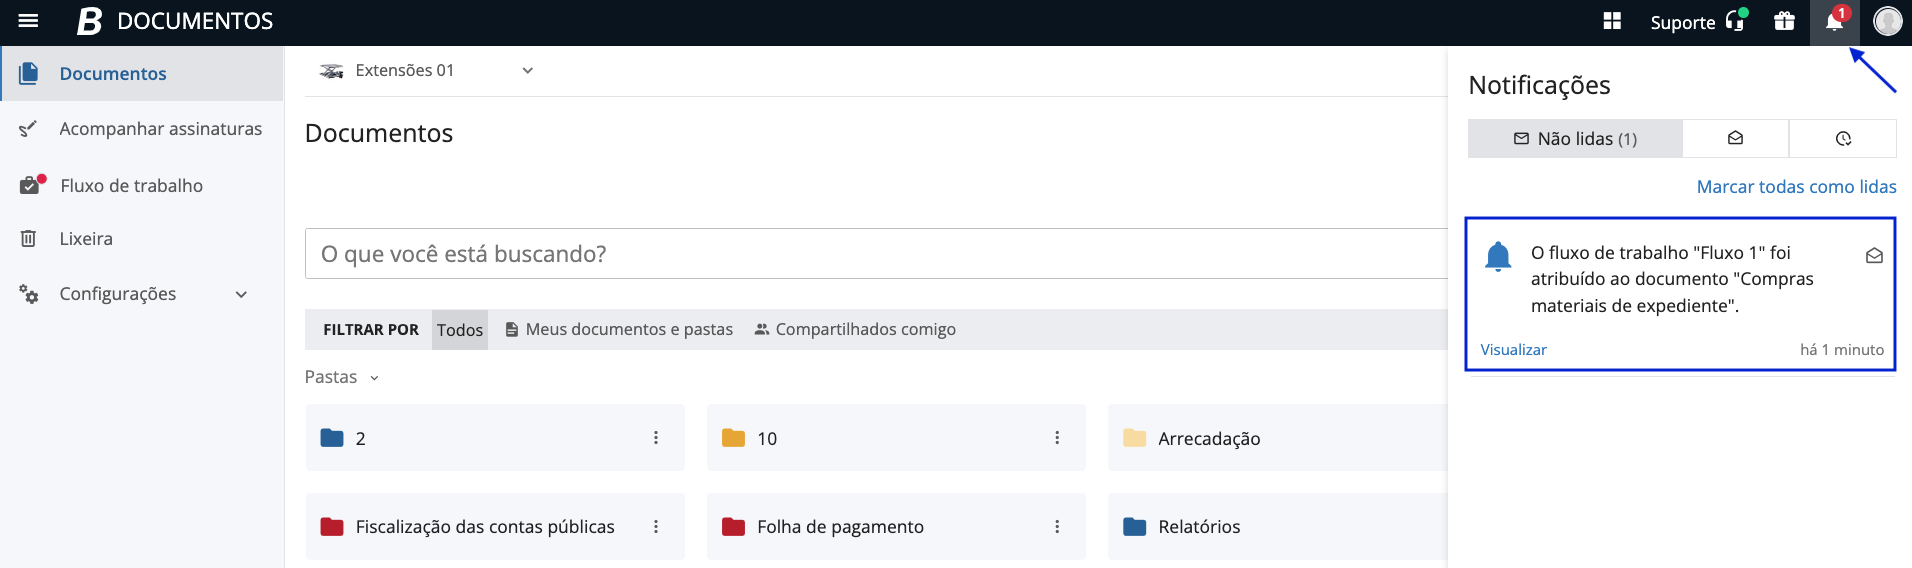Filter by Meus documentos e pastas
1912x568 pixels.
point(619,330)
